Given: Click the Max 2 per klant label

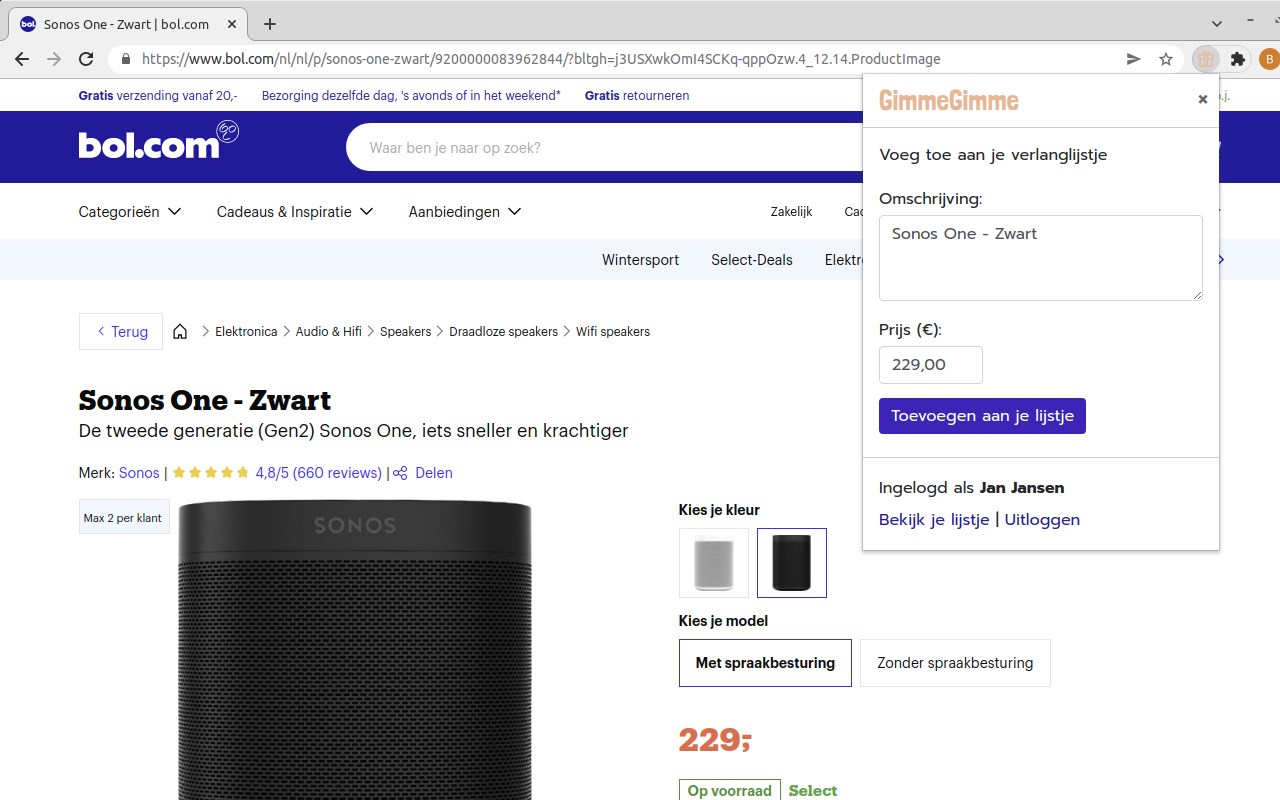Looking at the screenshot, I should [x=123, y=518].
